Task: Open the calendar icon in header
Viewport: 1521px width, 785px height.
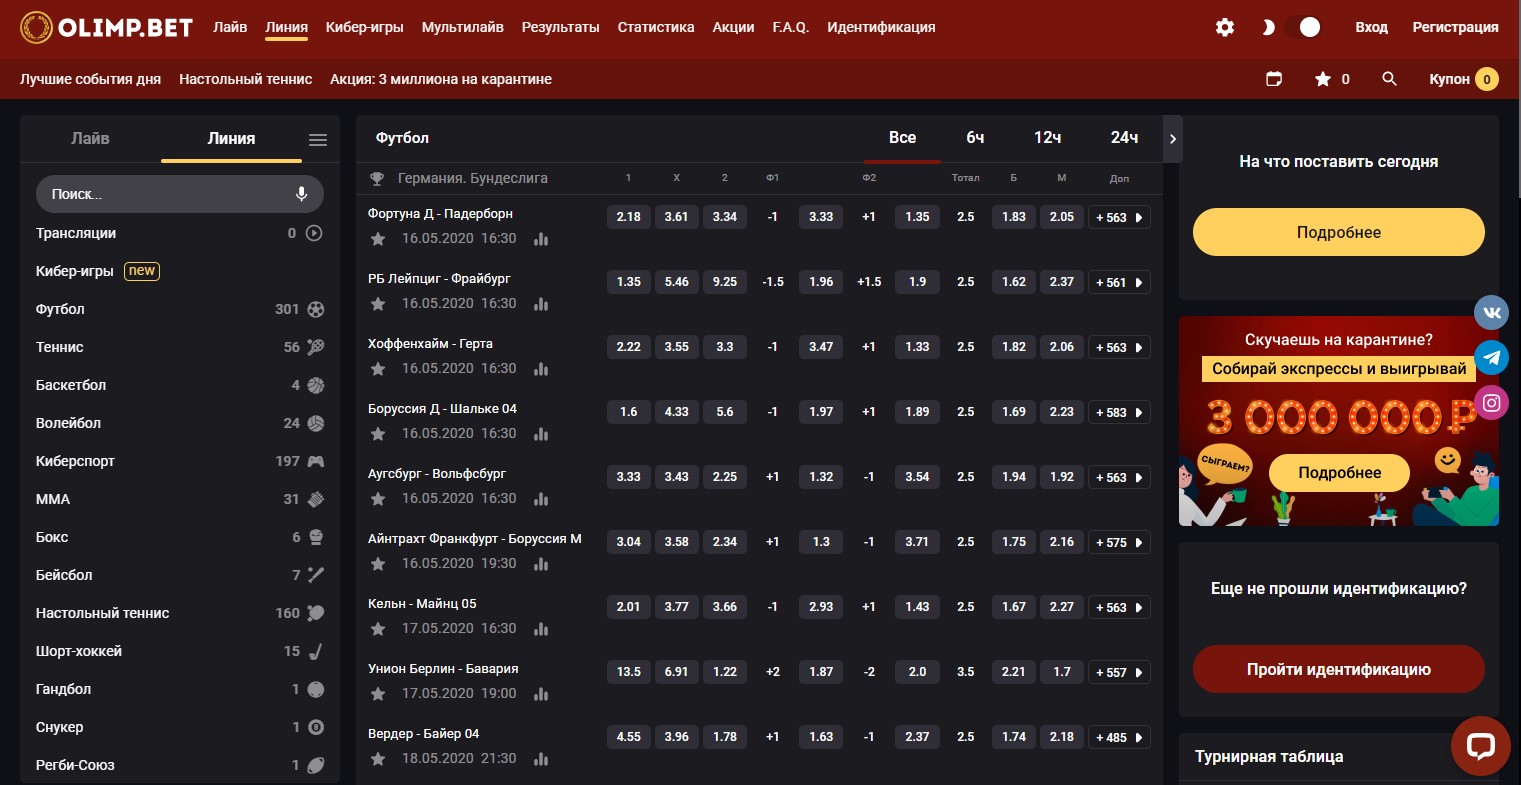Action: click(x=1274, y=79)
